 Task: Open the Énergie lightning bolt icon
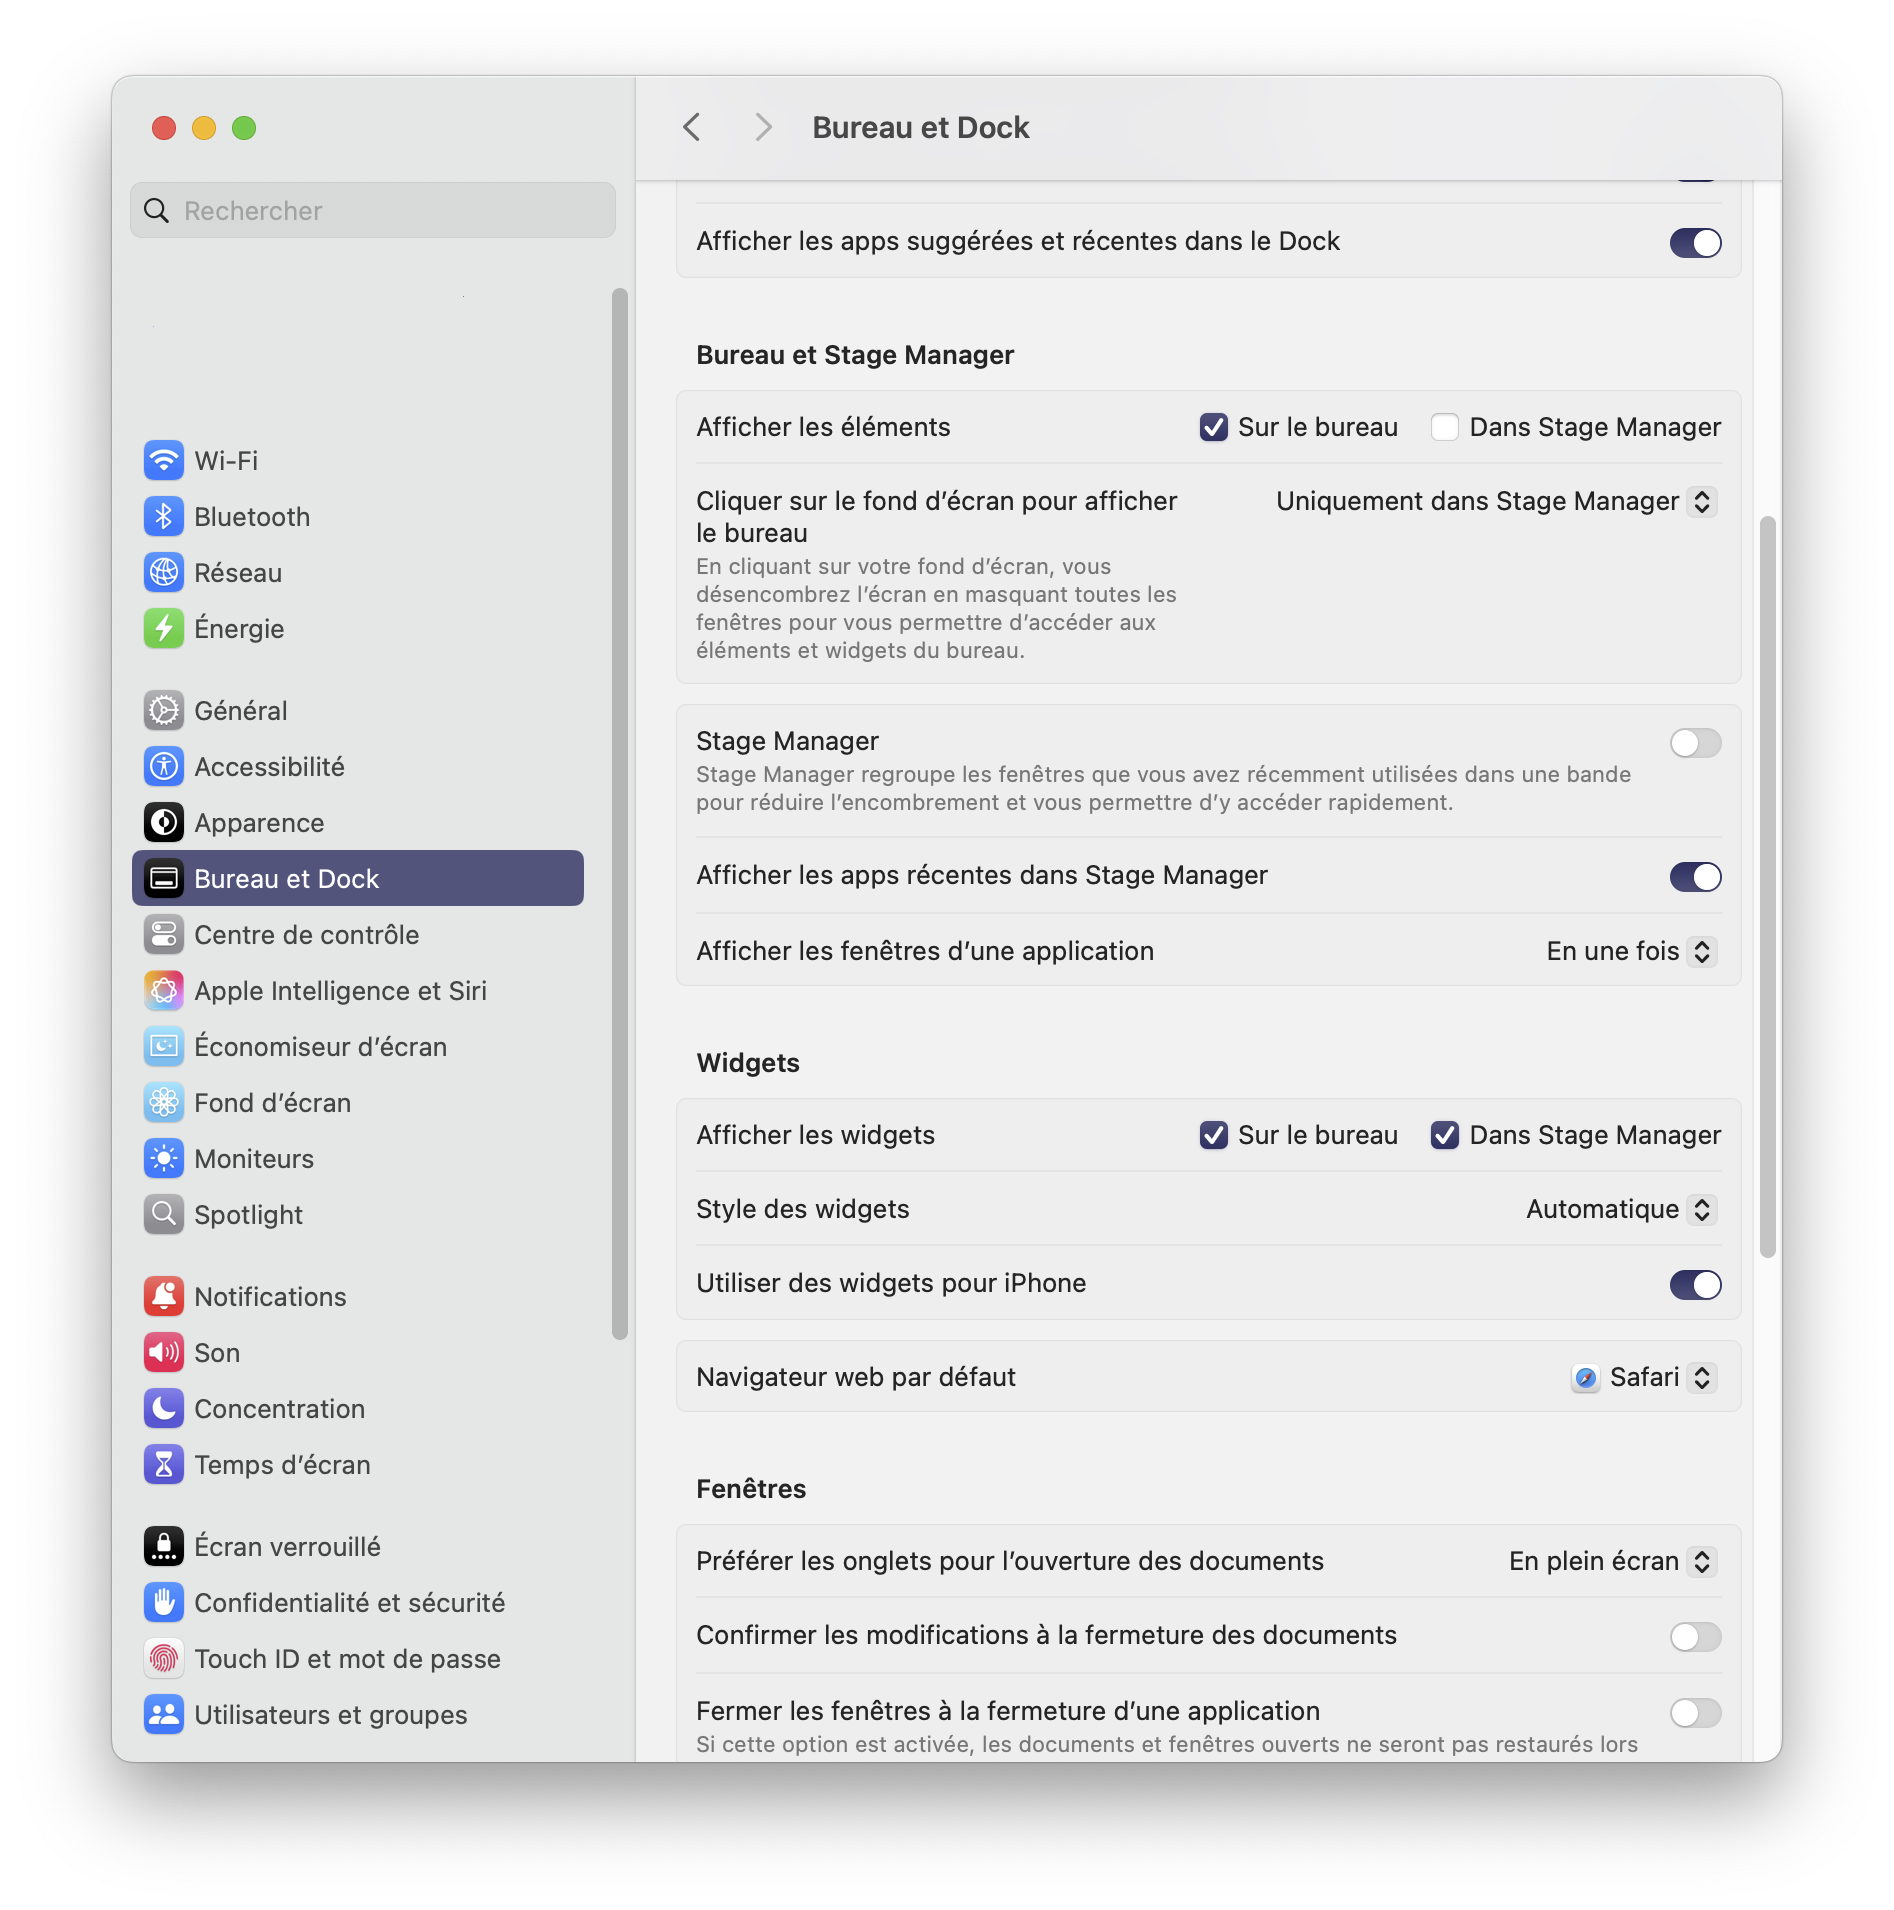164,629
